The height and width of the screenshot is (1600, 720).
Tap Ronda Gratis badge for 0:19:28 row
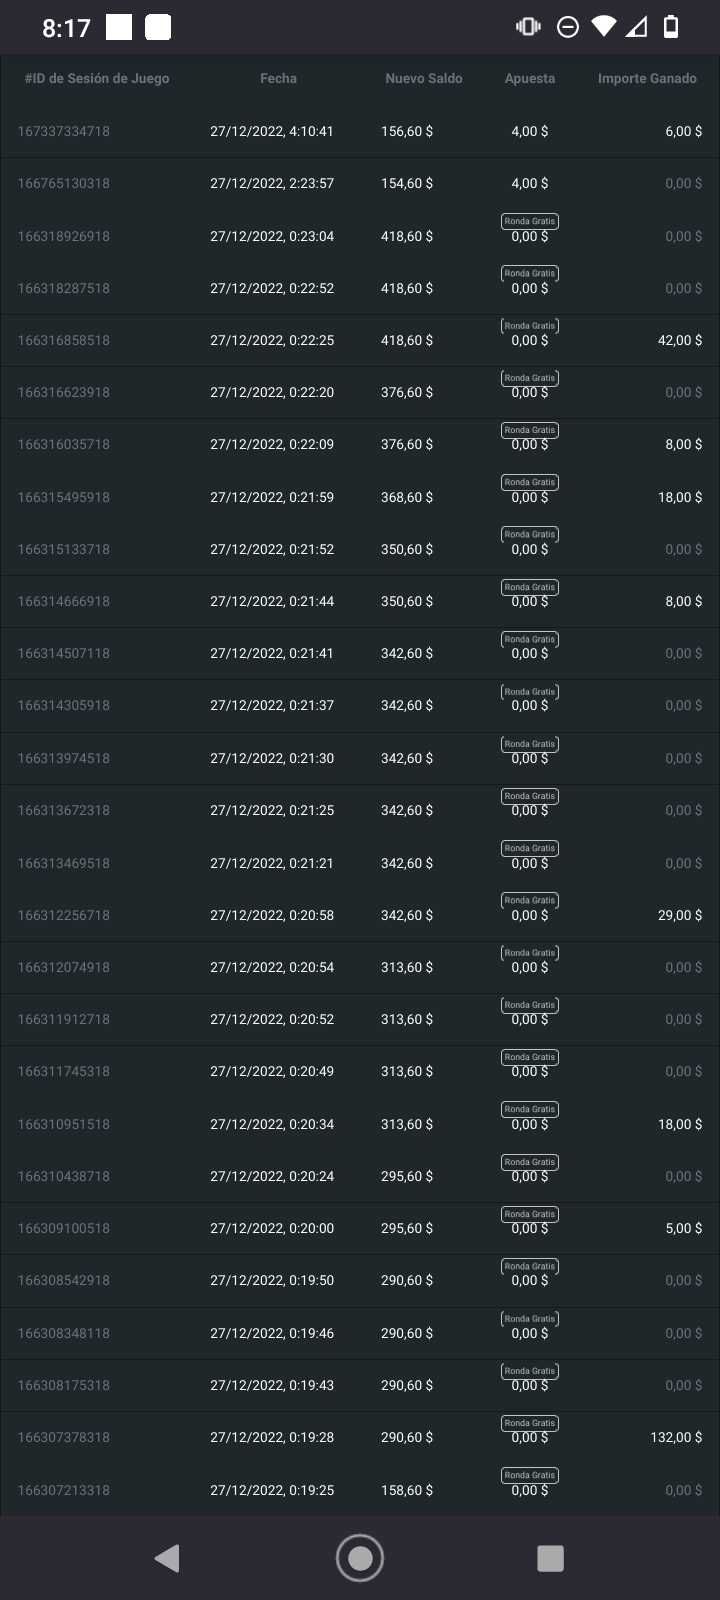coord(530,1423)
